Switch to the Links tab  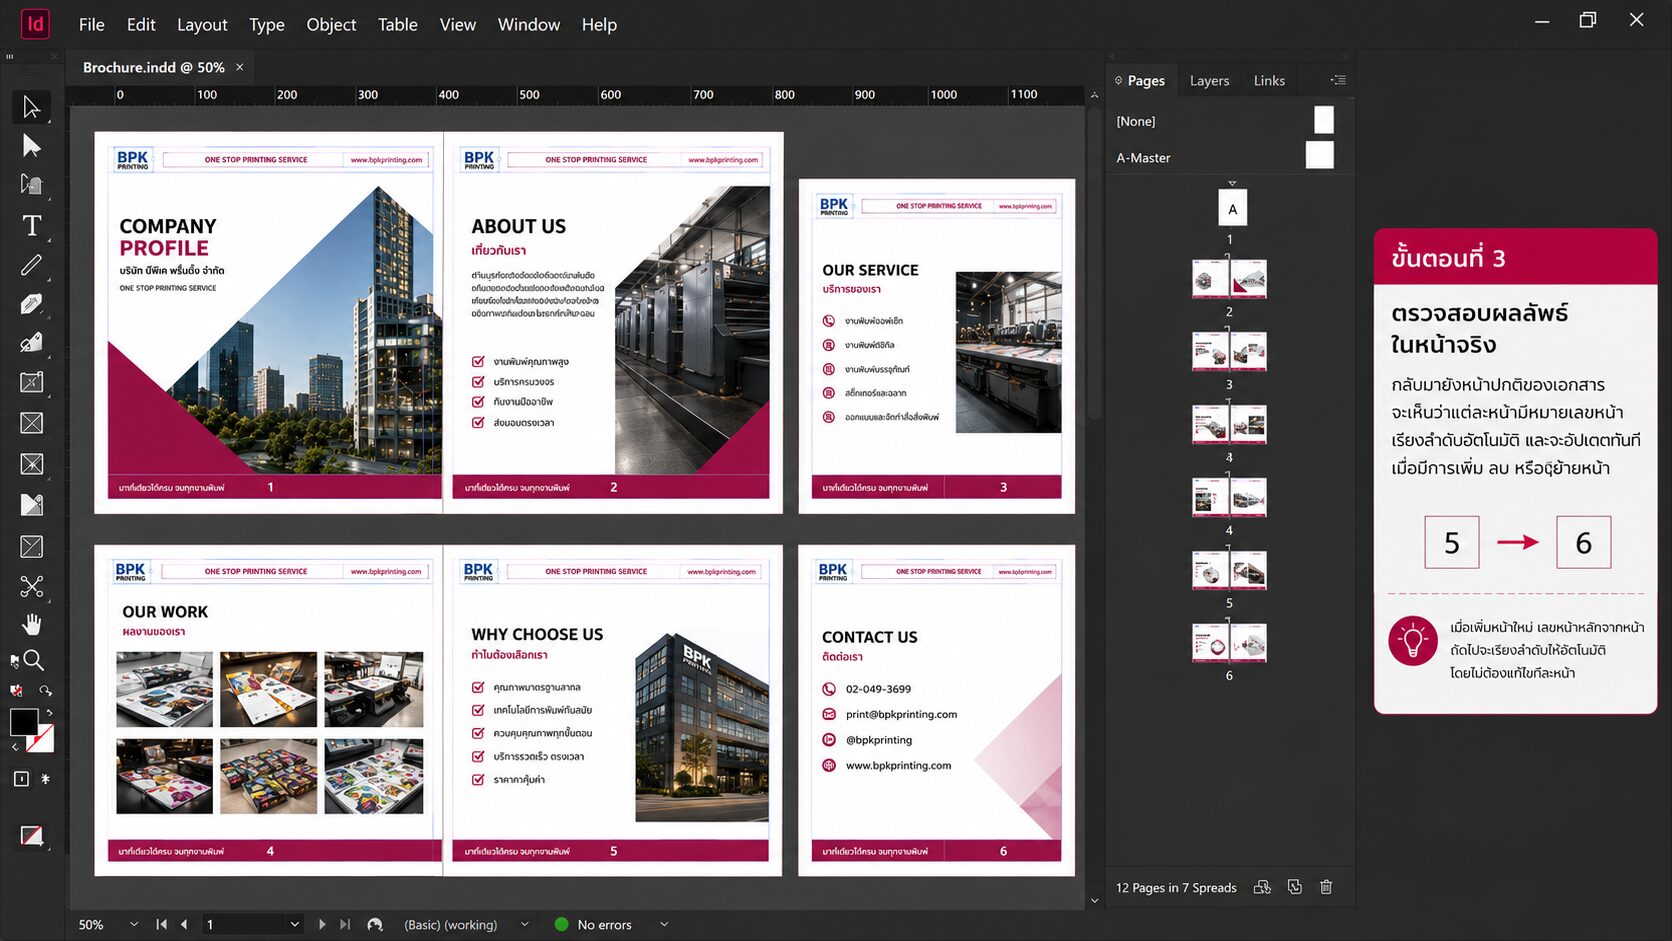point(1269,80)
